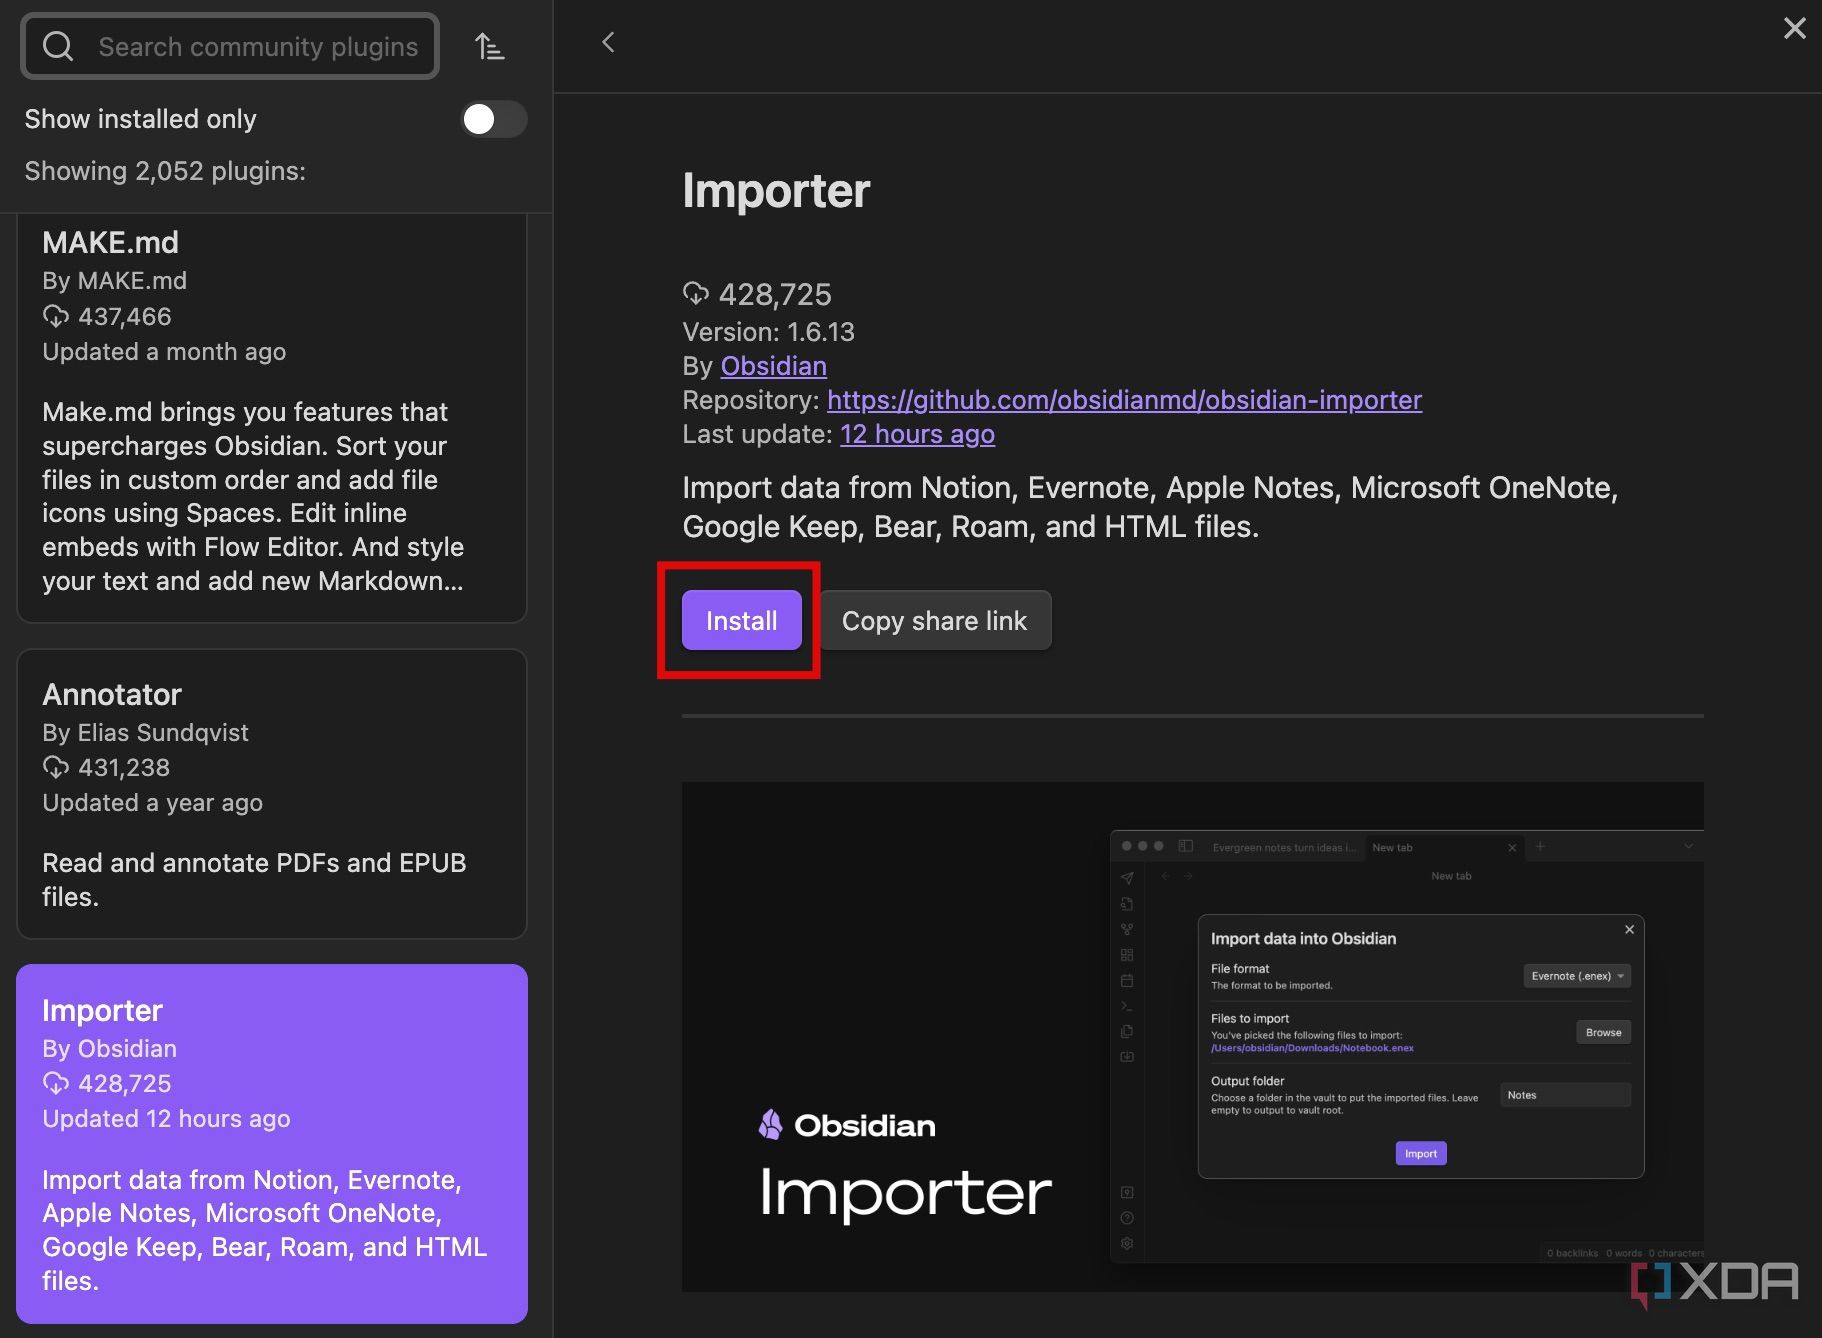
Task: Click the search magnifier icon
Action: [x=58, y=46]
